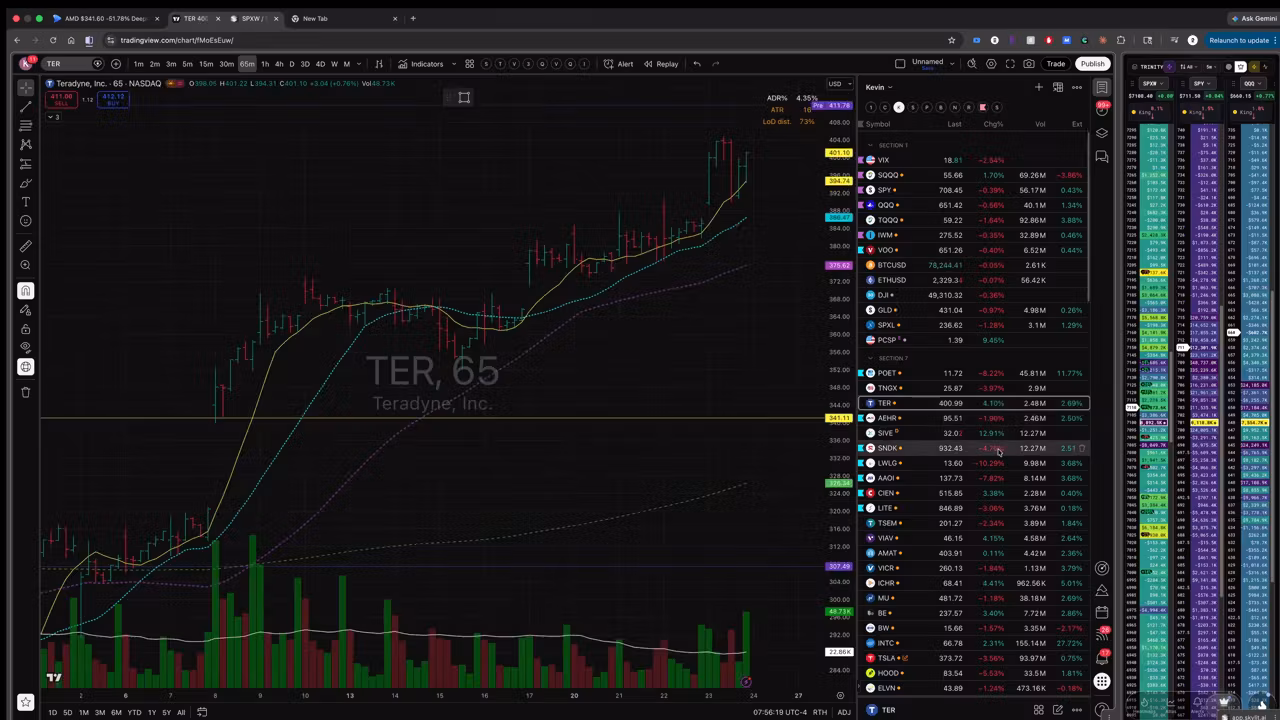Enter fullscreen chart mode
Screen dimensions: 1280x720
coord(1010,64)
